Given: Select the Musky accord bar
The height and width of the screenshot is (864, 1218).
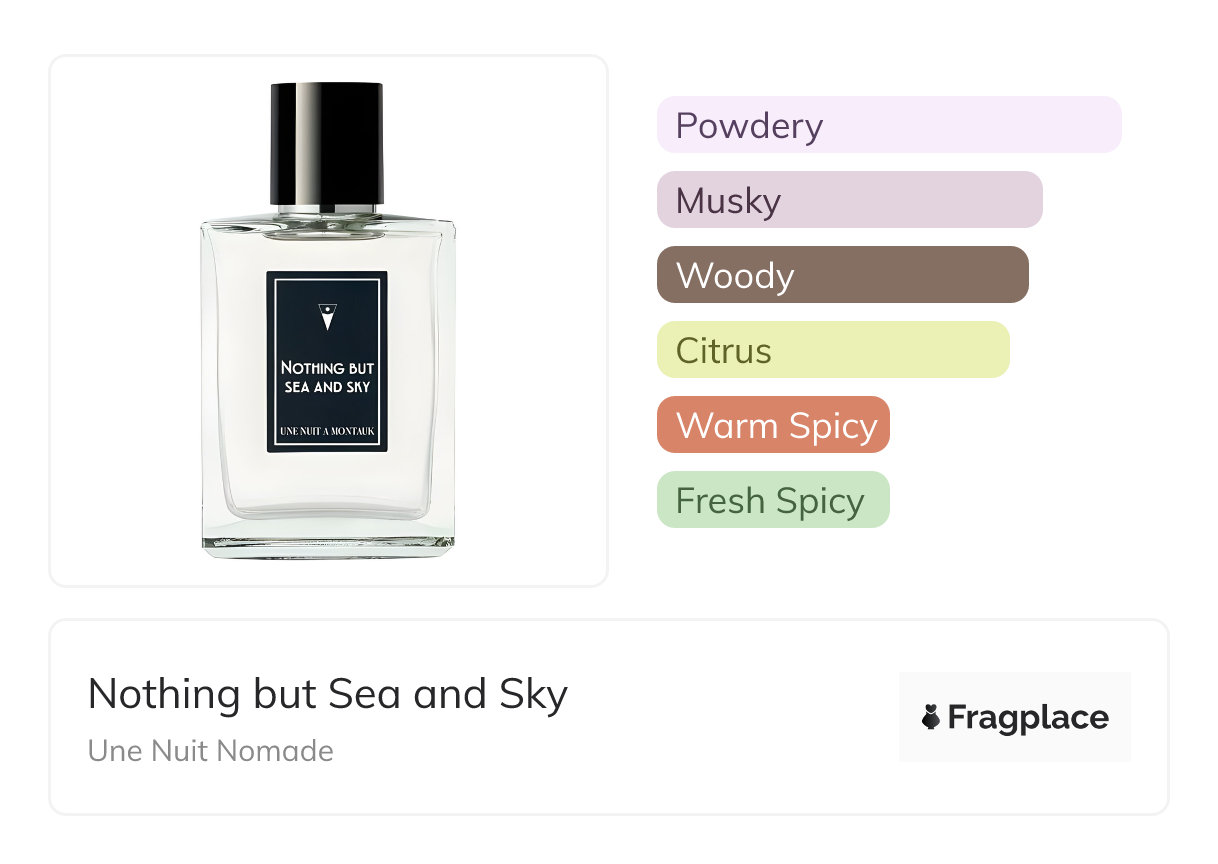Looking at the screenshot, I should [x=850, y=200].
